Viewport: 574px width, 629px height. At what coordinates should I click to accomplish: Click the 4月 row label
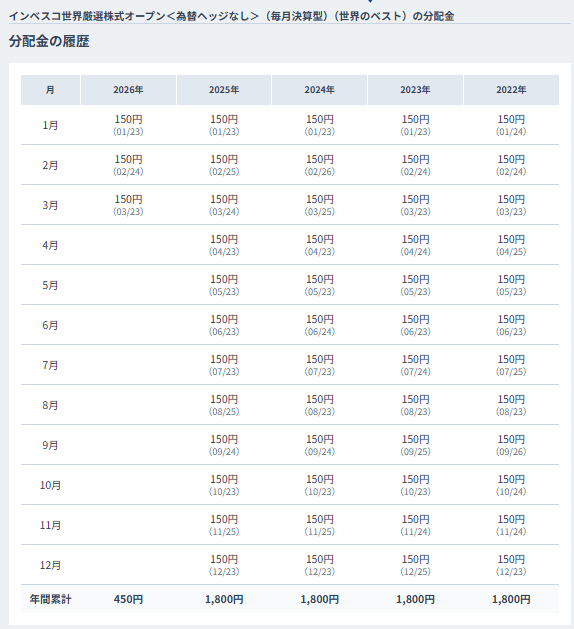(50, 245)
